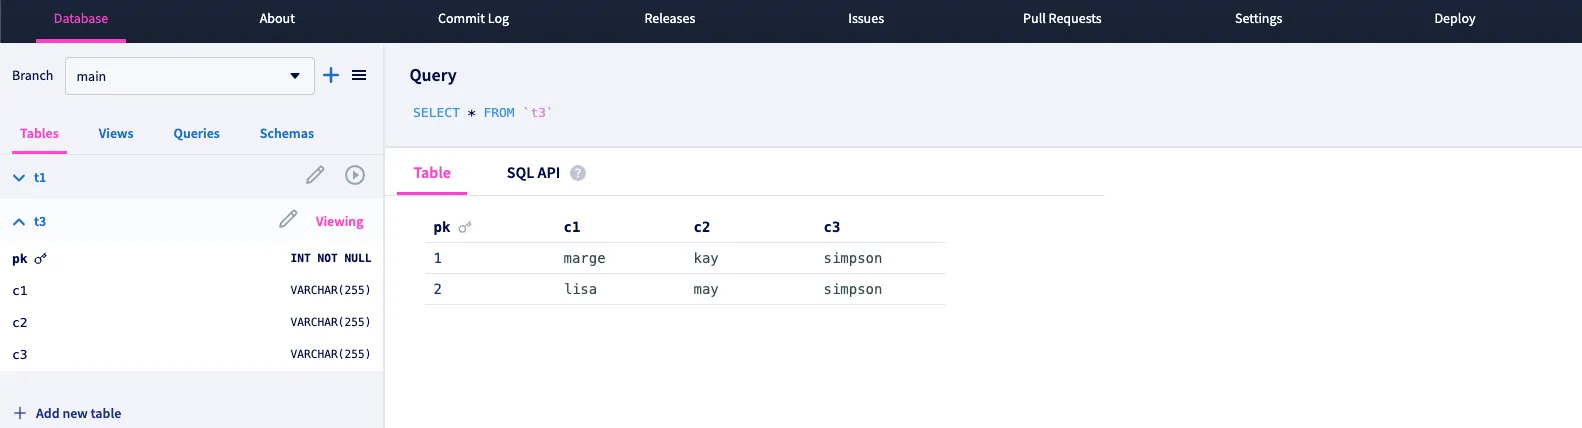Screen dimensions: 1582x428
Task: Click the pencil edit icon for table t3
Action: click(288, 219)
